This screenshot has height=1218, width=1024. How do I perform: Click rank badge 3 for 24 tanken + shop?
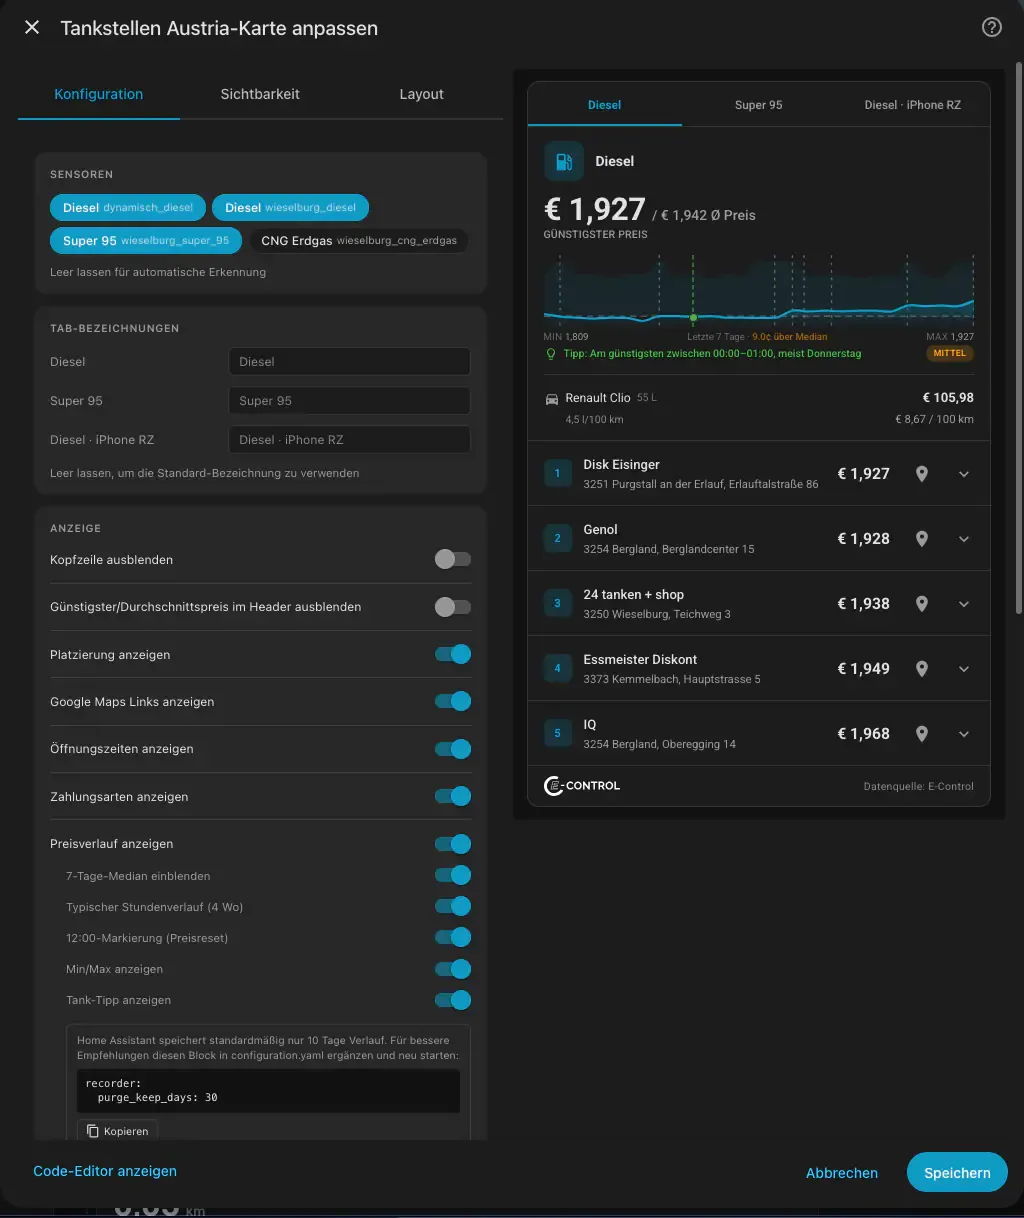point(558,603)
